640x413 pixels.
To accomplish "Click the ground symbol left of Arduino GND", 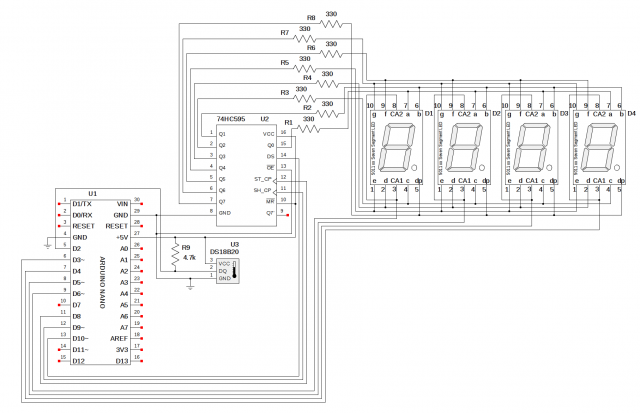I will pyautogui.click(x=48, y=245).
